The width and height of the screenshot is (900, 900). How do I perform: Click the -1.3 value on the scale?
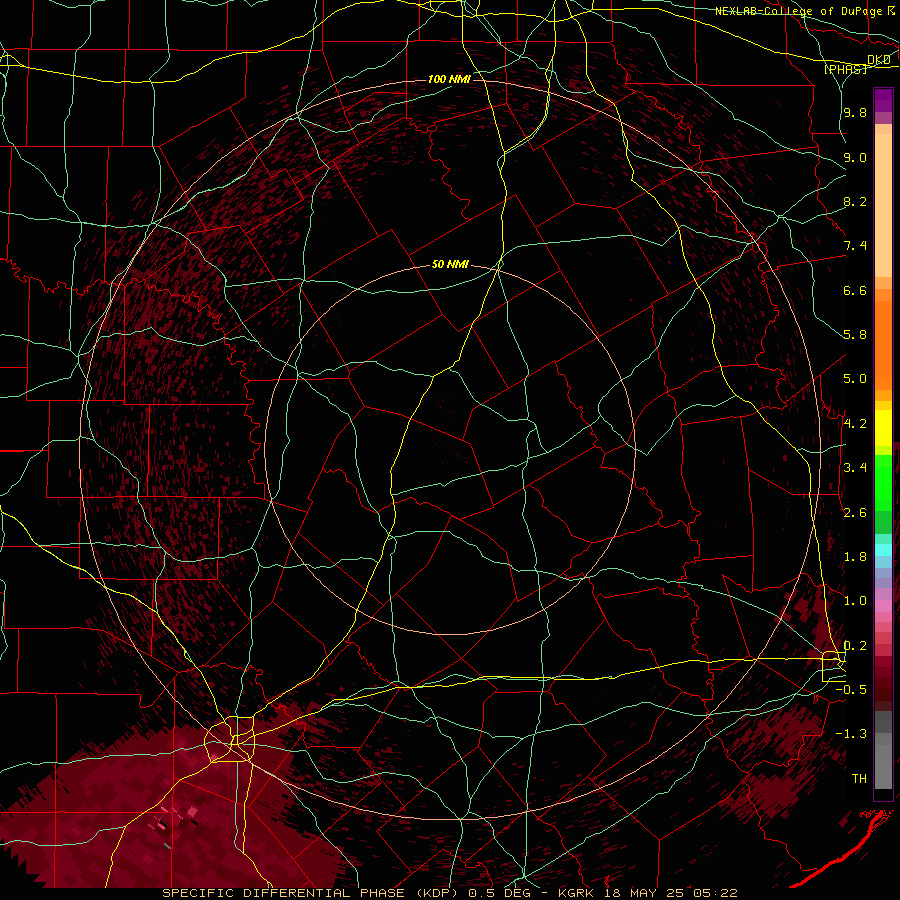pyautogui.click(x=851, y=734)
